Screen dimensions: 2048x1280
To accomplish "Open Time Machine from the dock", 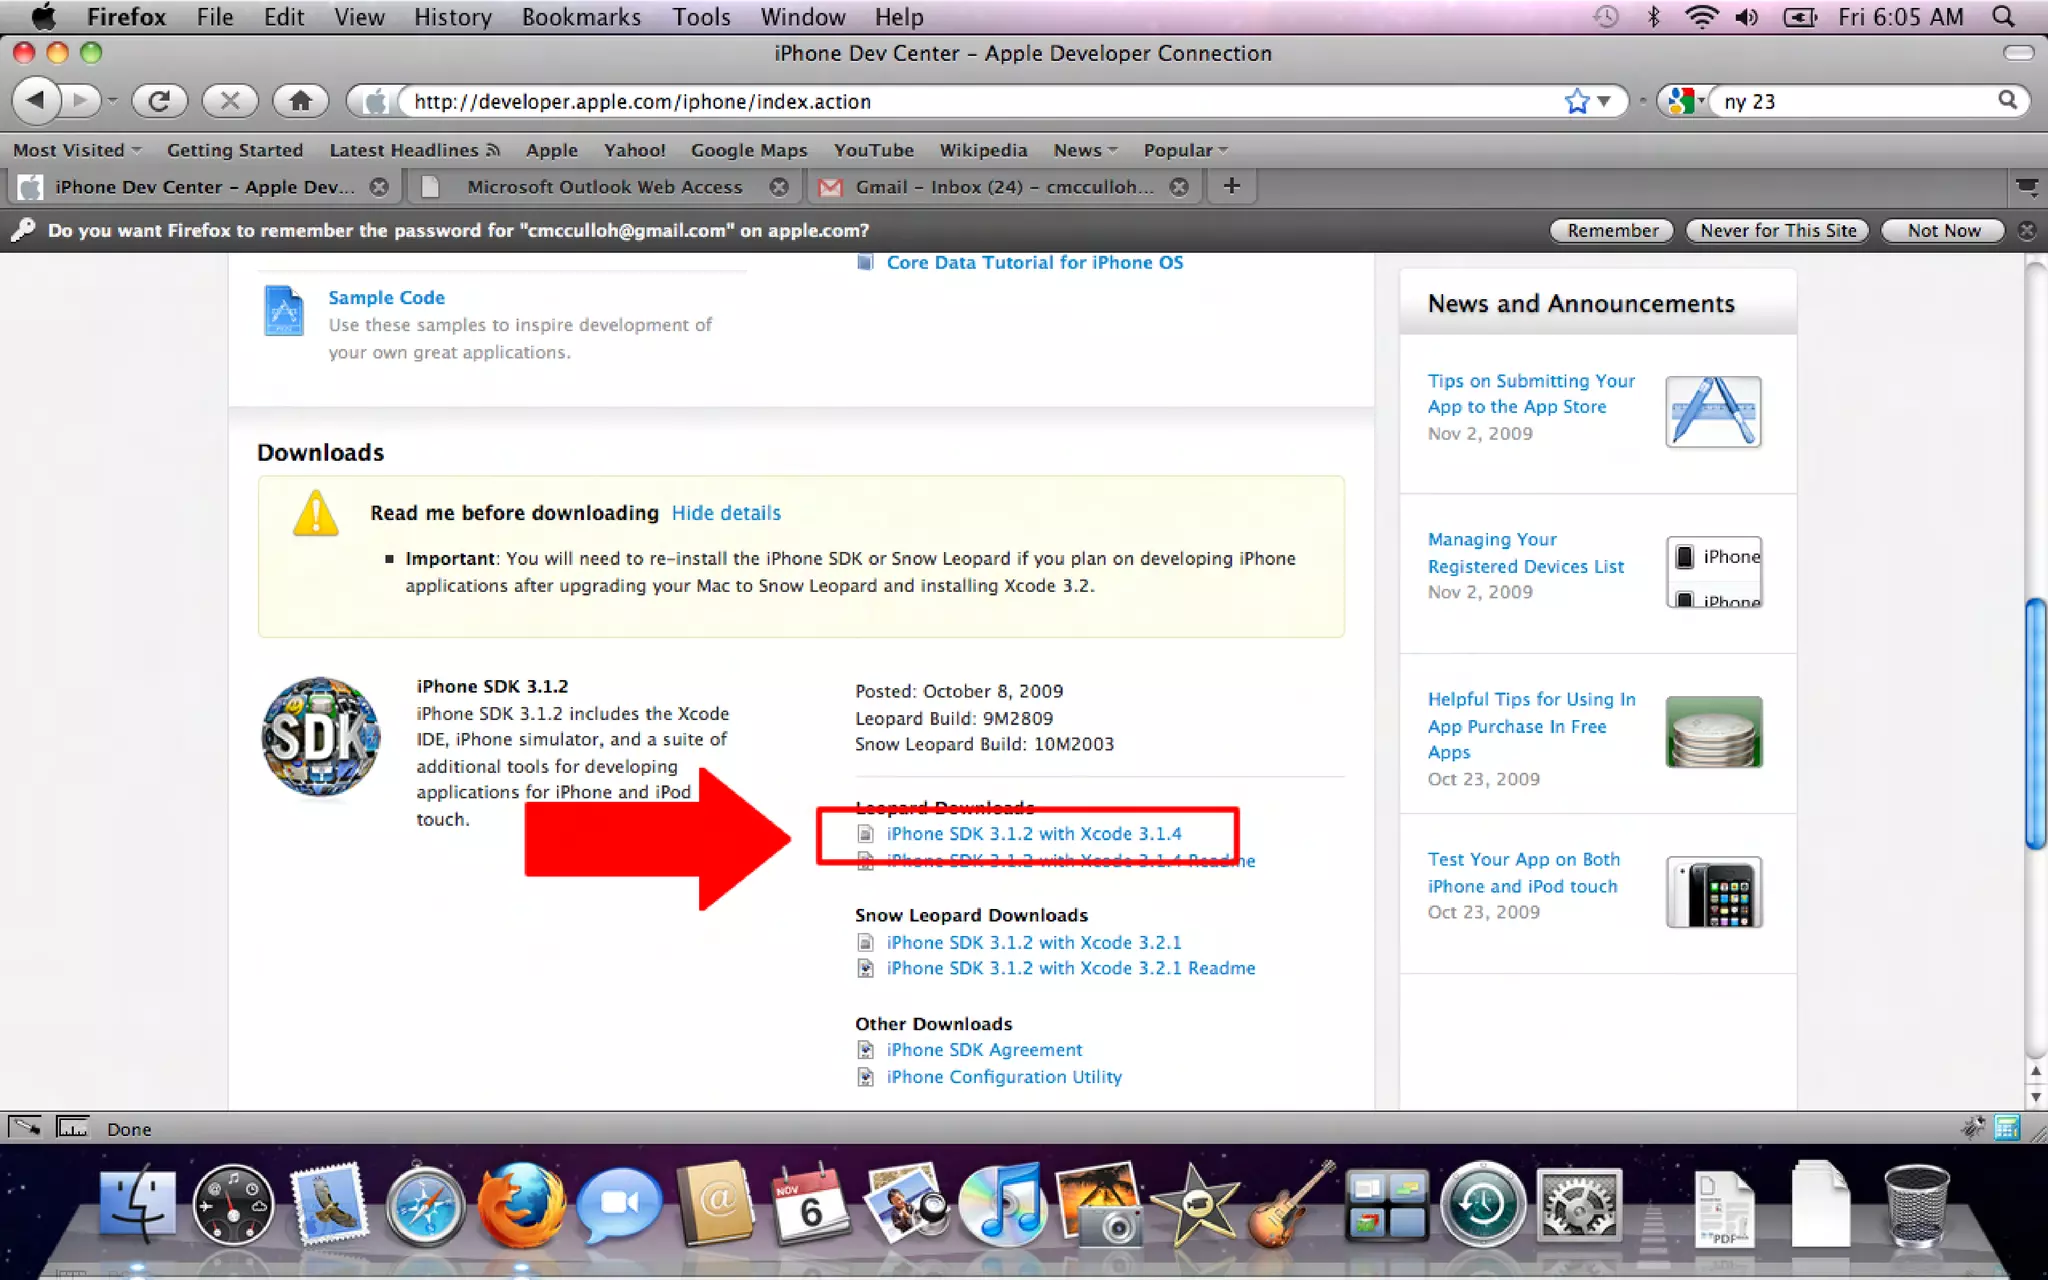I will pos(1482,1206).
